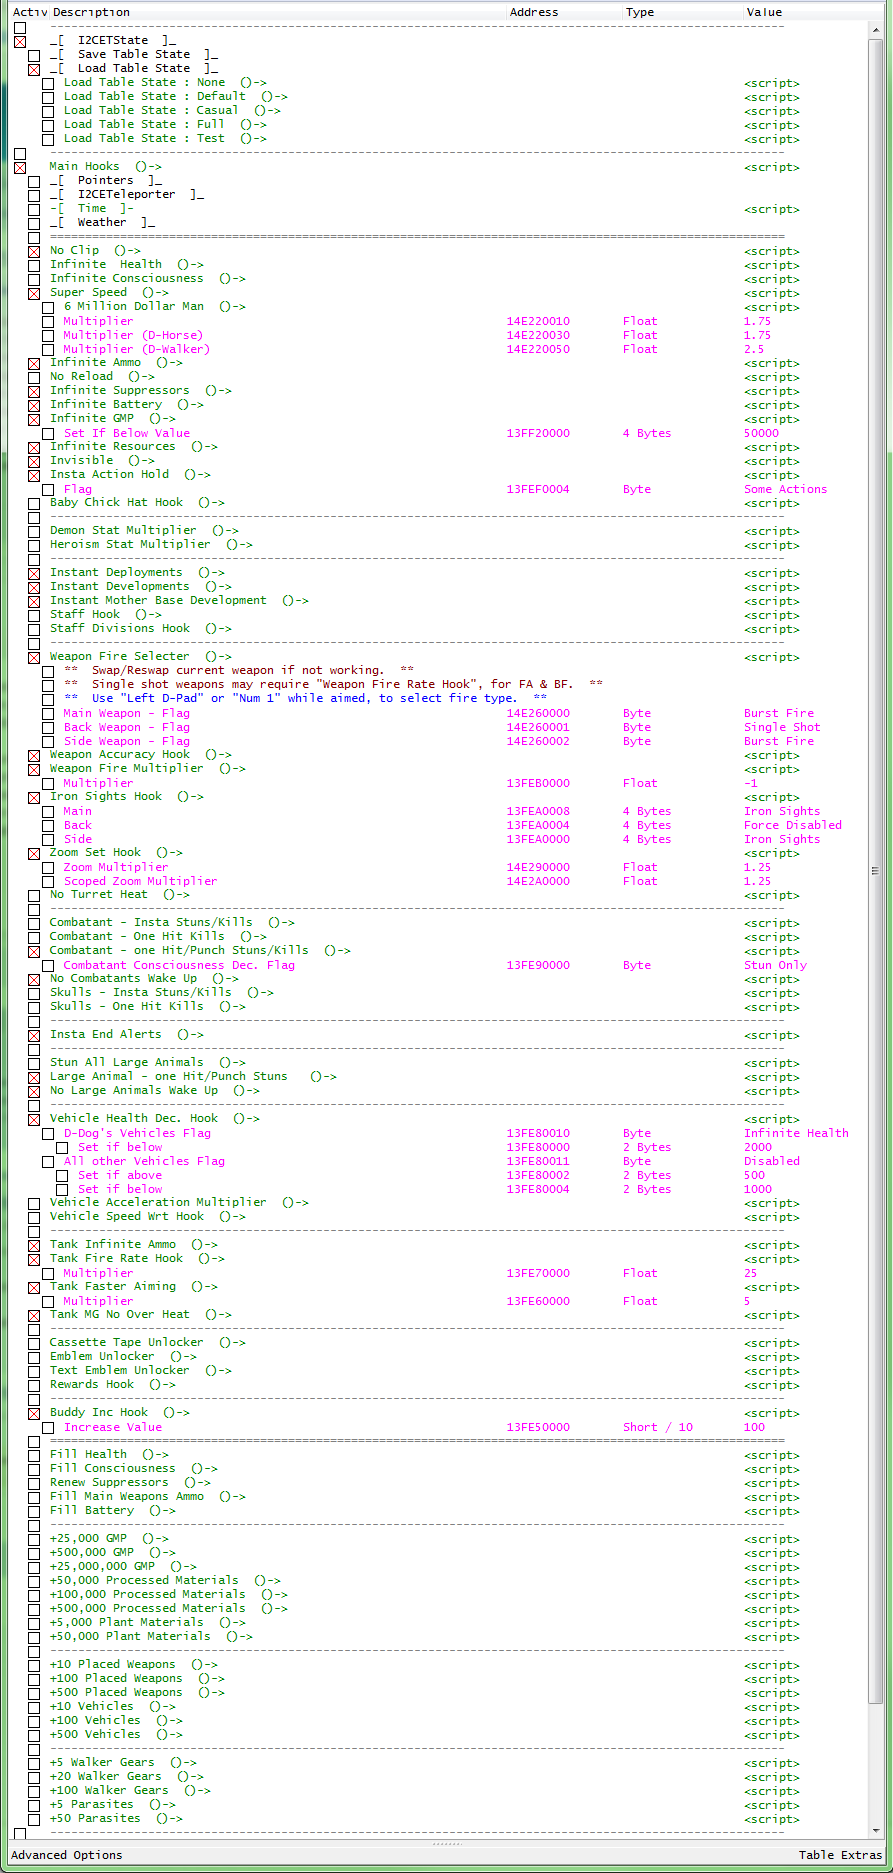
Task: Check the No Reload checkbox
Action: 34,378
